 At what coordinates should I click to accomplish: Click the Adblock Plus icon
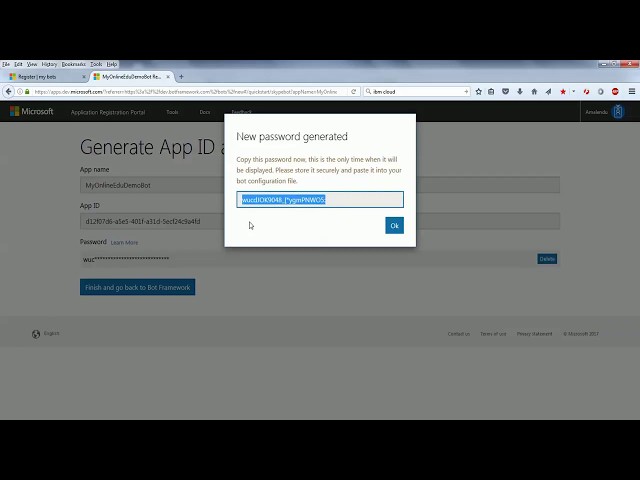click(615, 91)
